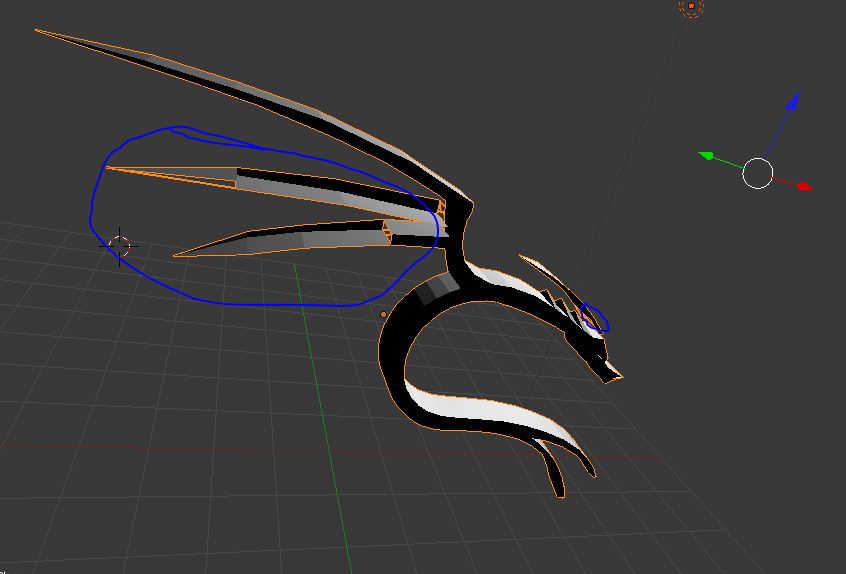Select the dragon mesh by its curved body
The image size is (846, 574).
pos(392,345)
